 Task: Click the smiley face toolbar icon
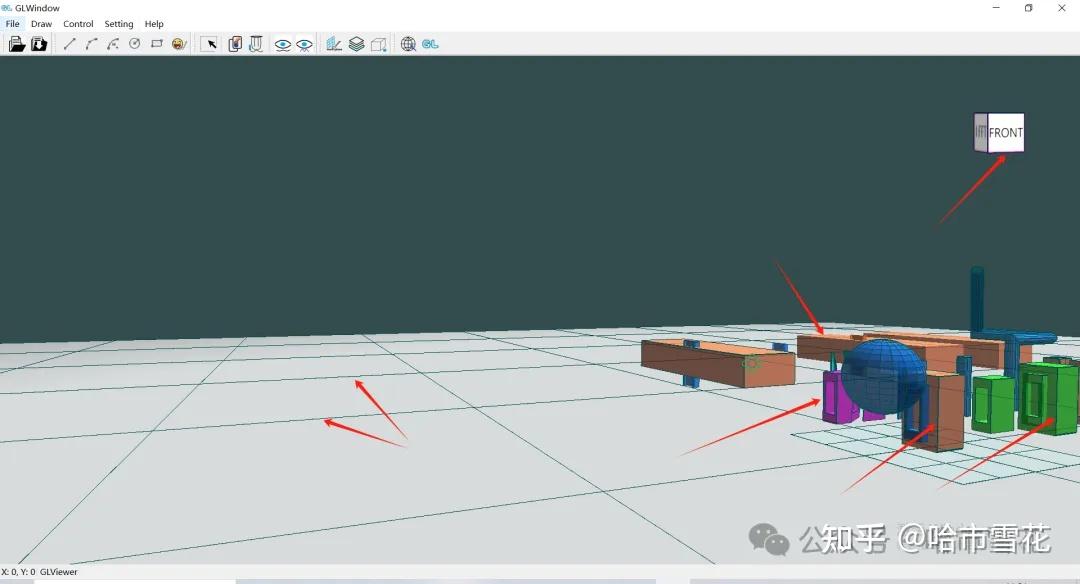[178, 43]
